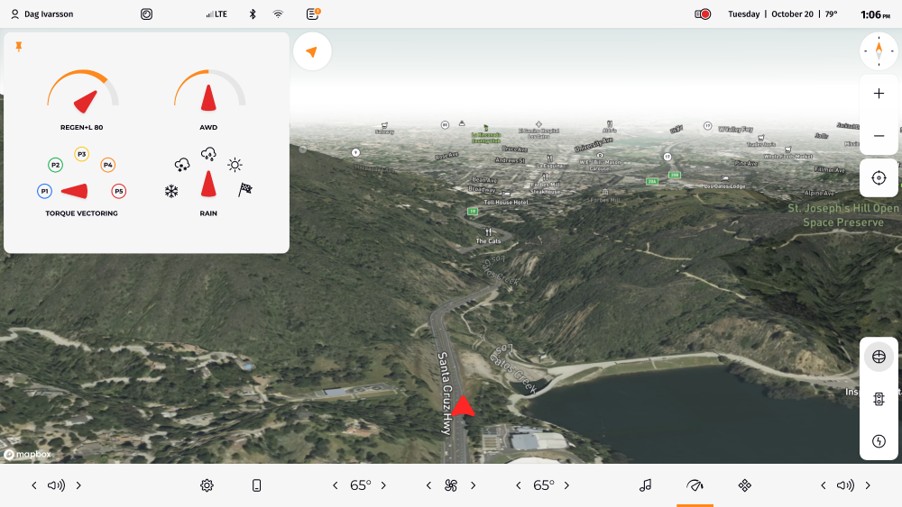Viewport: 902px width, 507px height.
Task: Recenter map on current location
Action: point(878,178)
